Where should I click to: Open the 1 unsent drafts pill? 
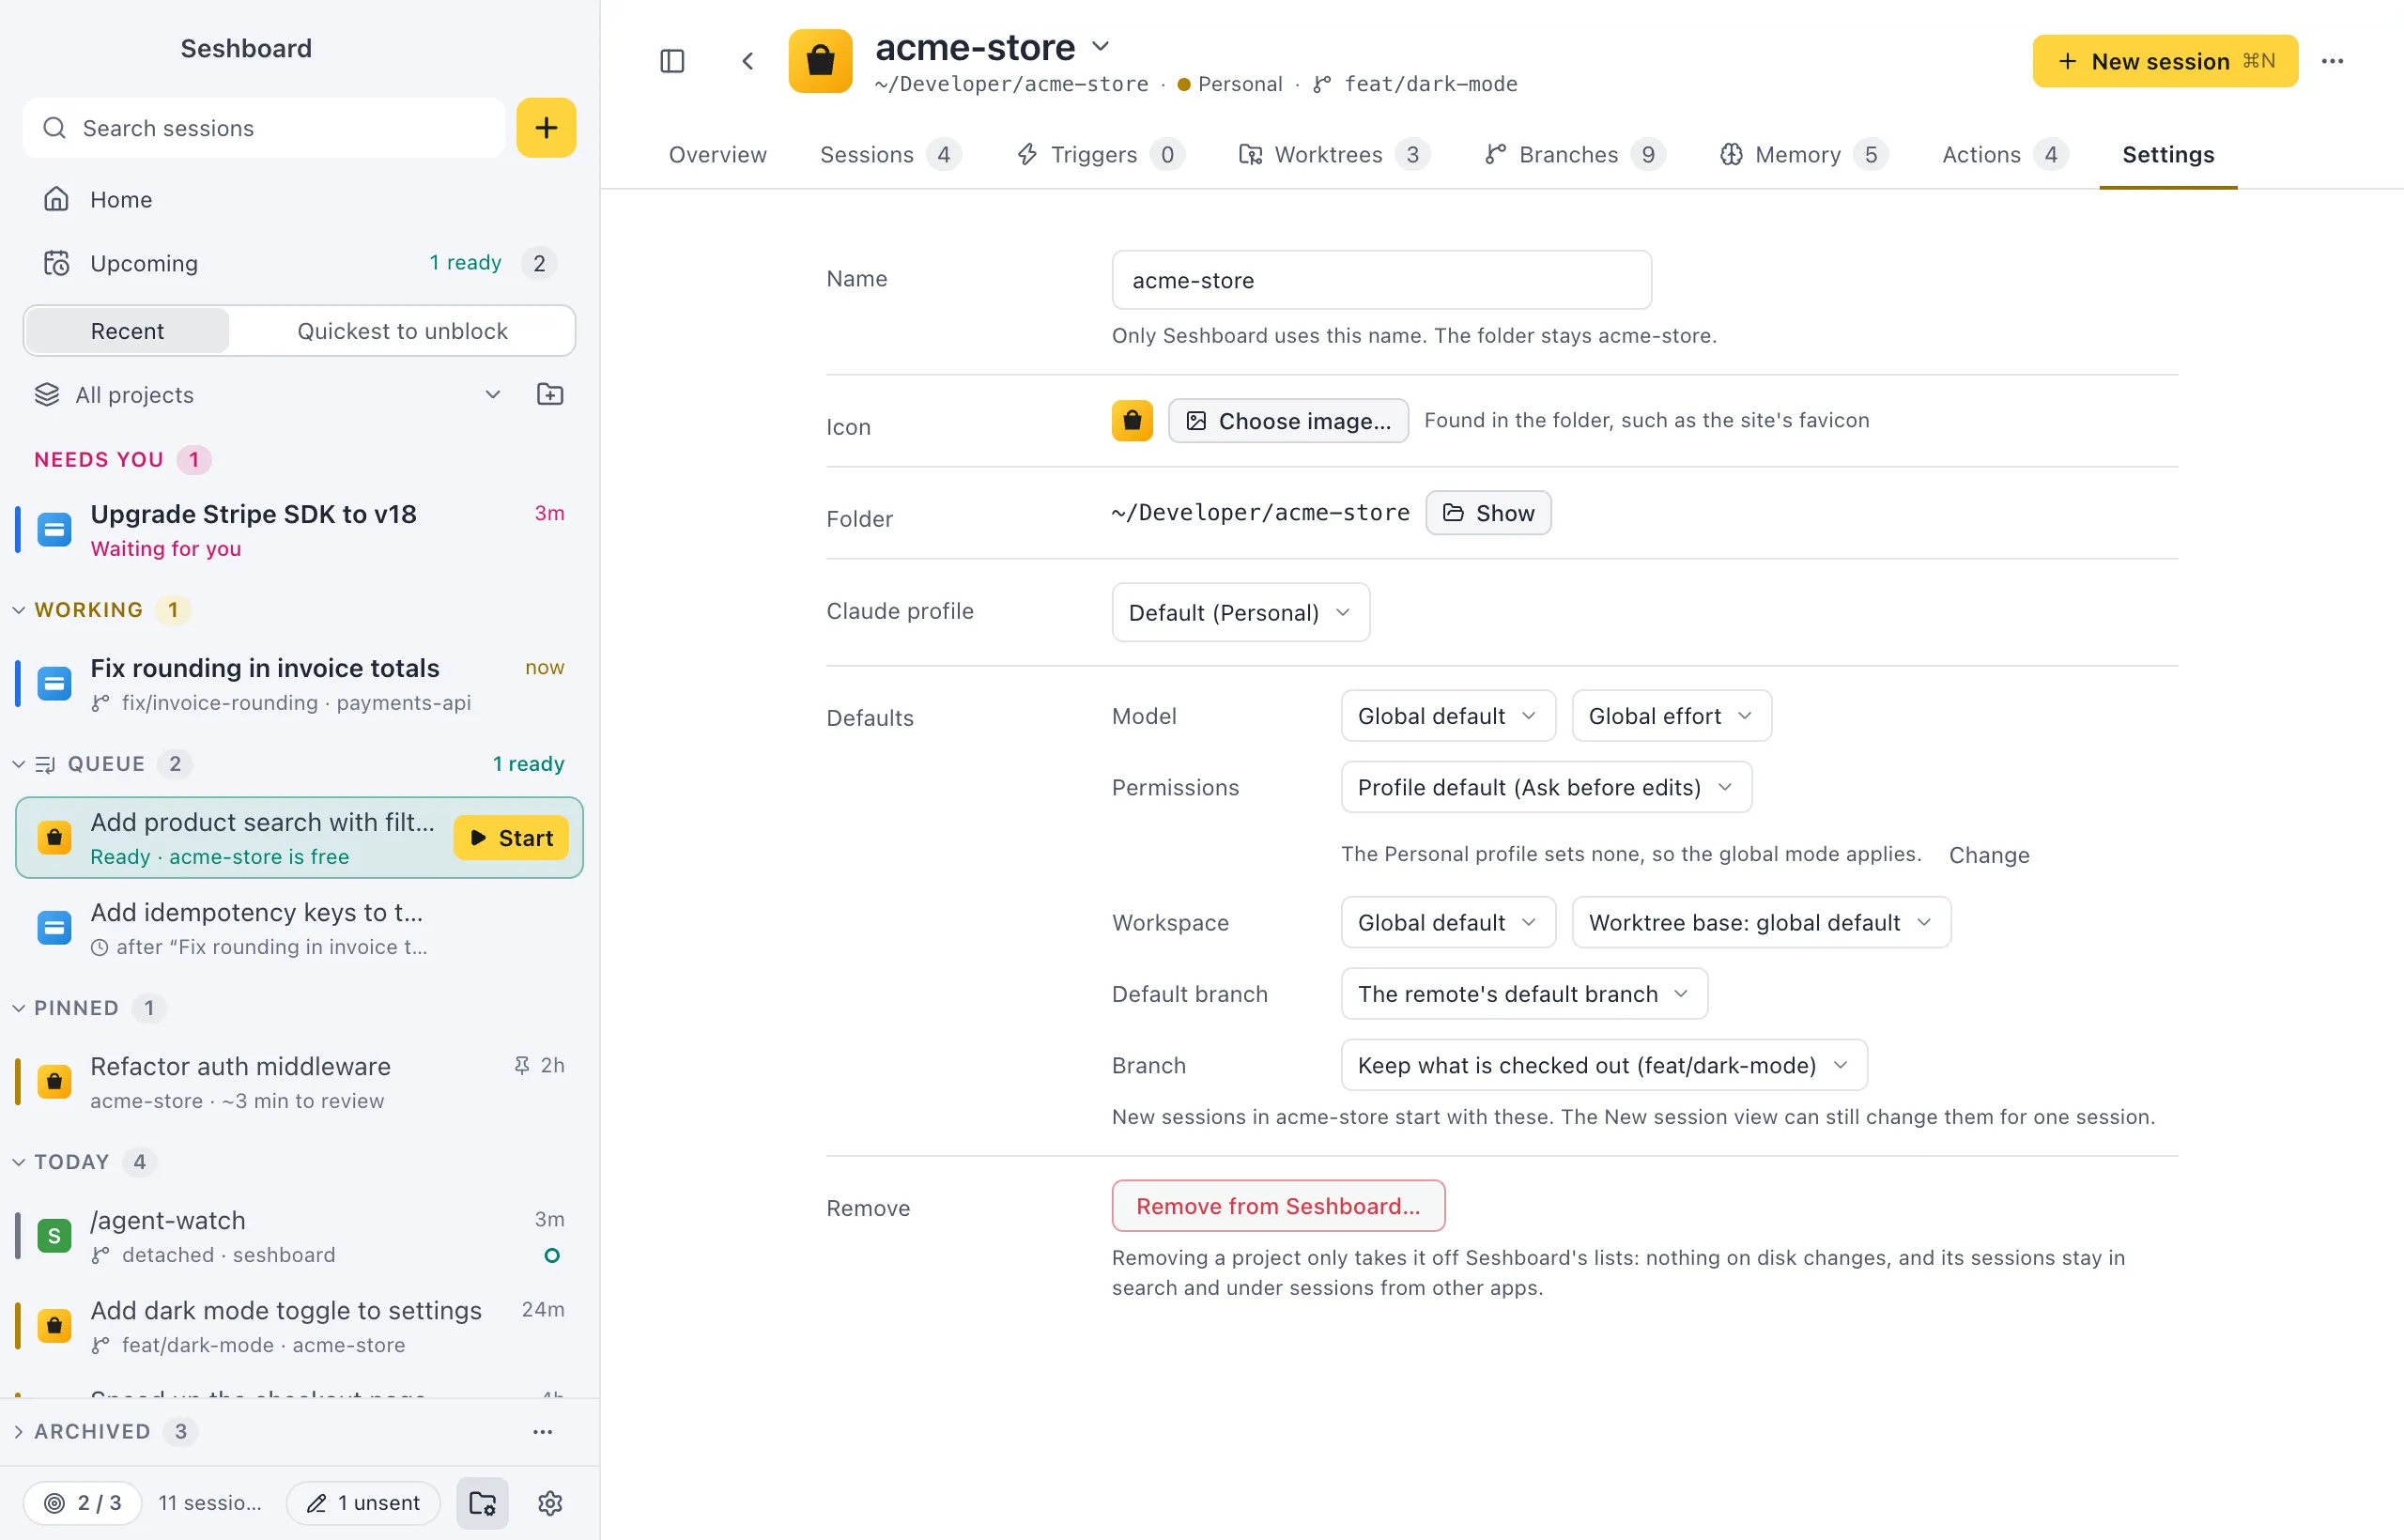362,1503
